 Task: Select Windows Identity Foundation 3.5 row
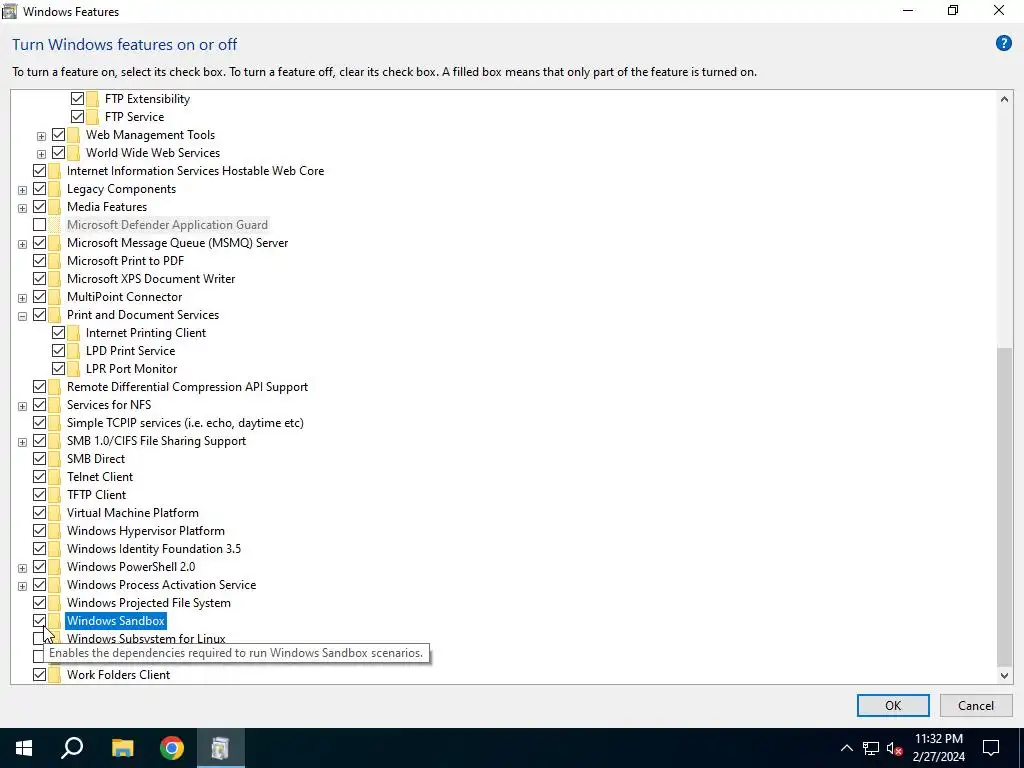[154, 549]
